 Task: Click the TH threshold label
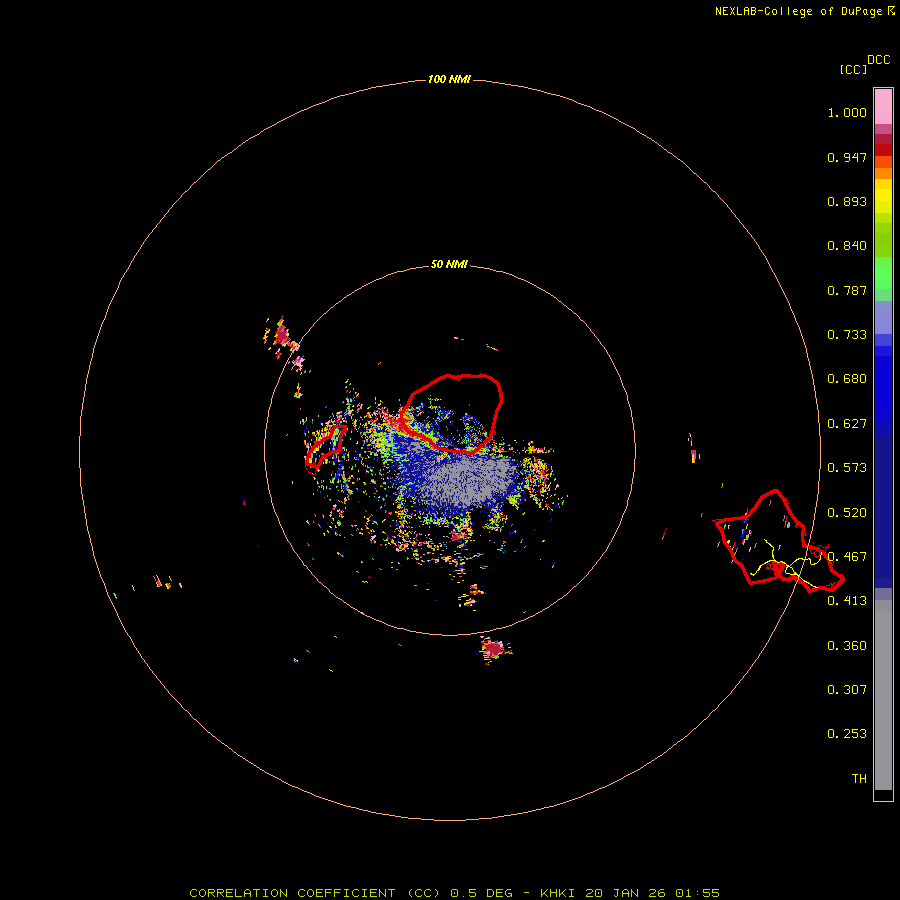[859, 779]
